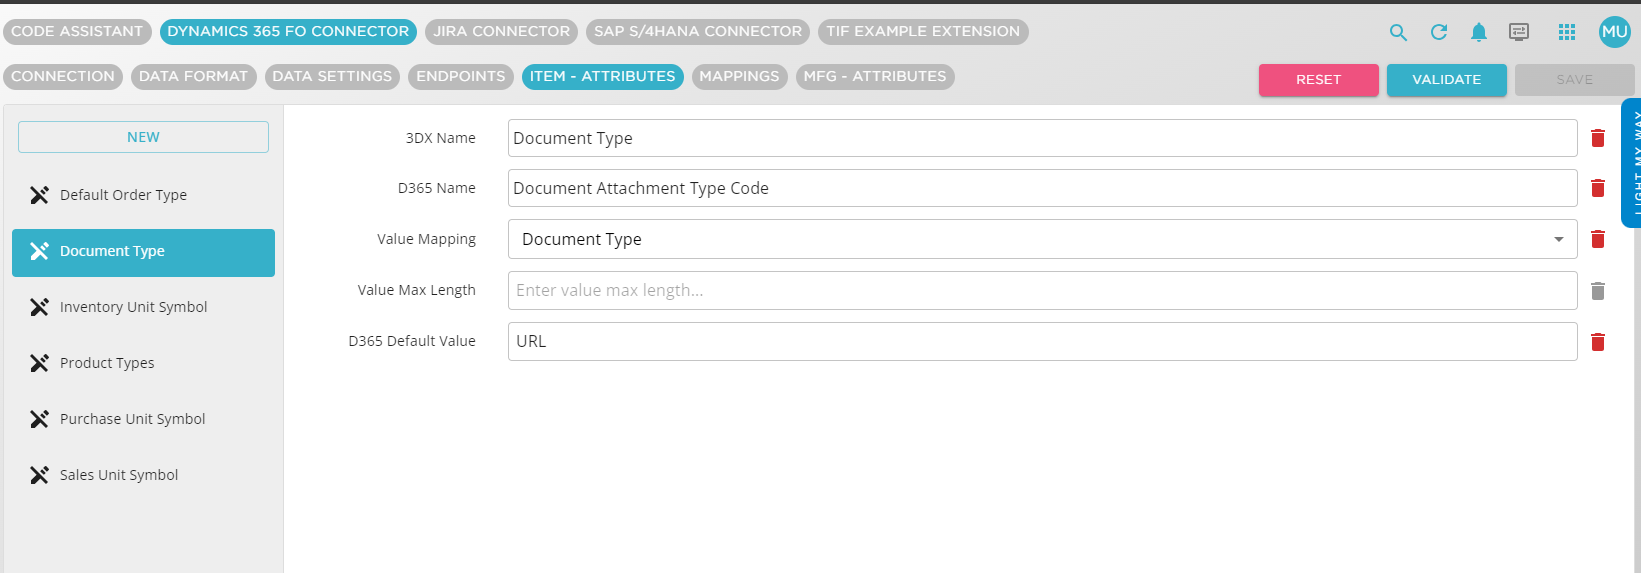Click the search magnifier icon
The image size is (1641, 573).
(x=1398, y=32)
